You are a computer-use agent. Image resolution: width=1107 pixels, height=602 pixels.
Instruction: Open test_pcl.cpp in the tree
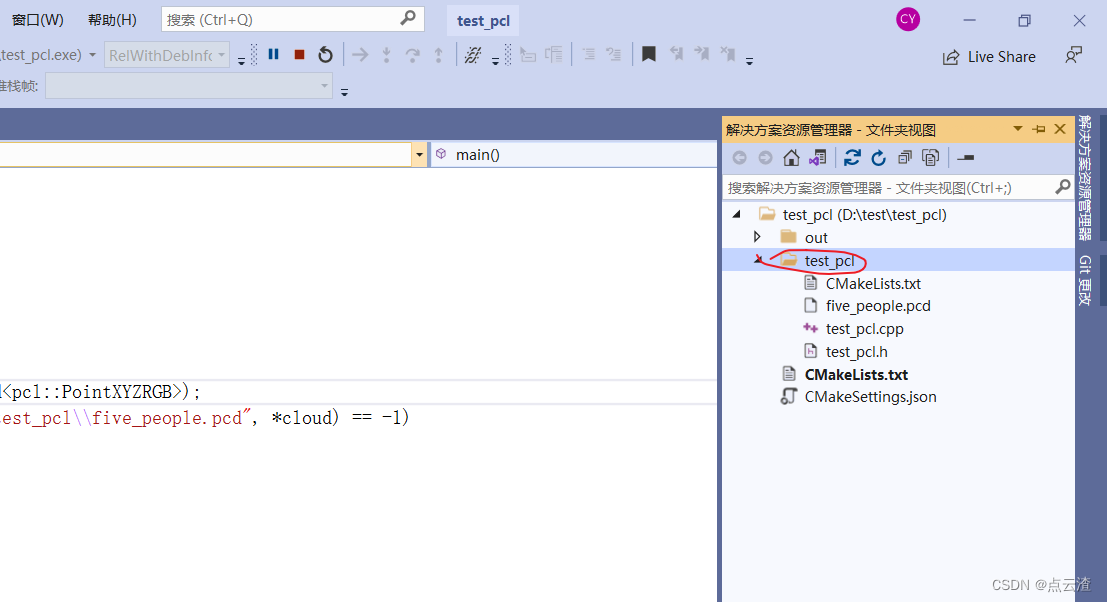coord(865,329)
